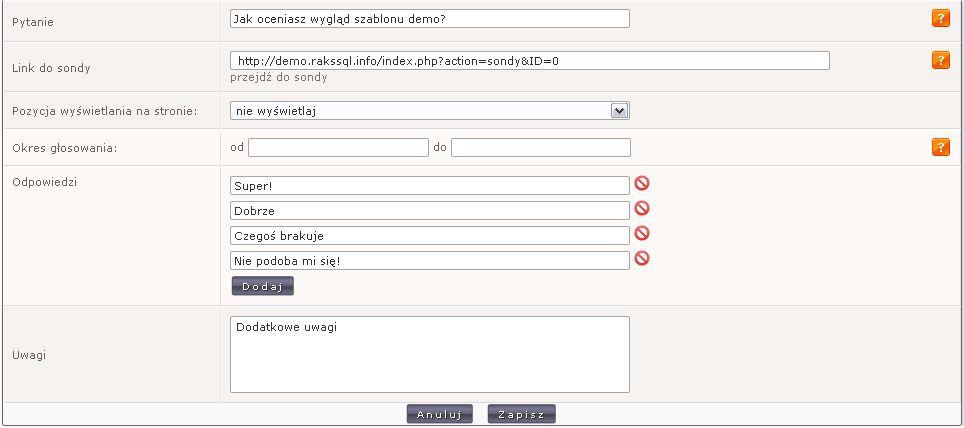Remove the 'Czegoś brakuje' answer
The height and width of the screenshot is (428, 964).
[x=642, y=233]
